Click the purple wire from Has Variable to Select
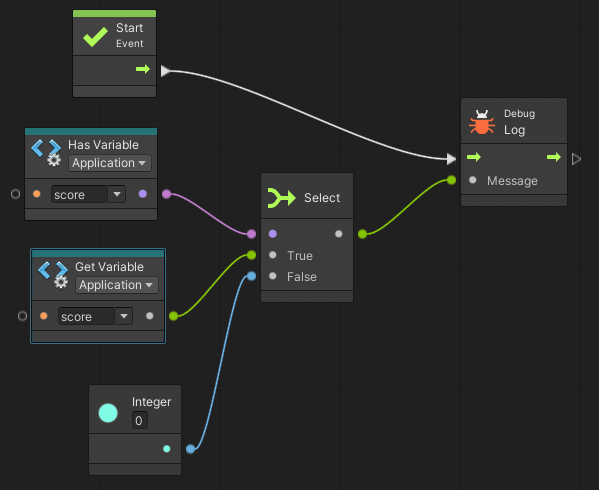Viewport: 599px width, 490px height. pos(209,215)
